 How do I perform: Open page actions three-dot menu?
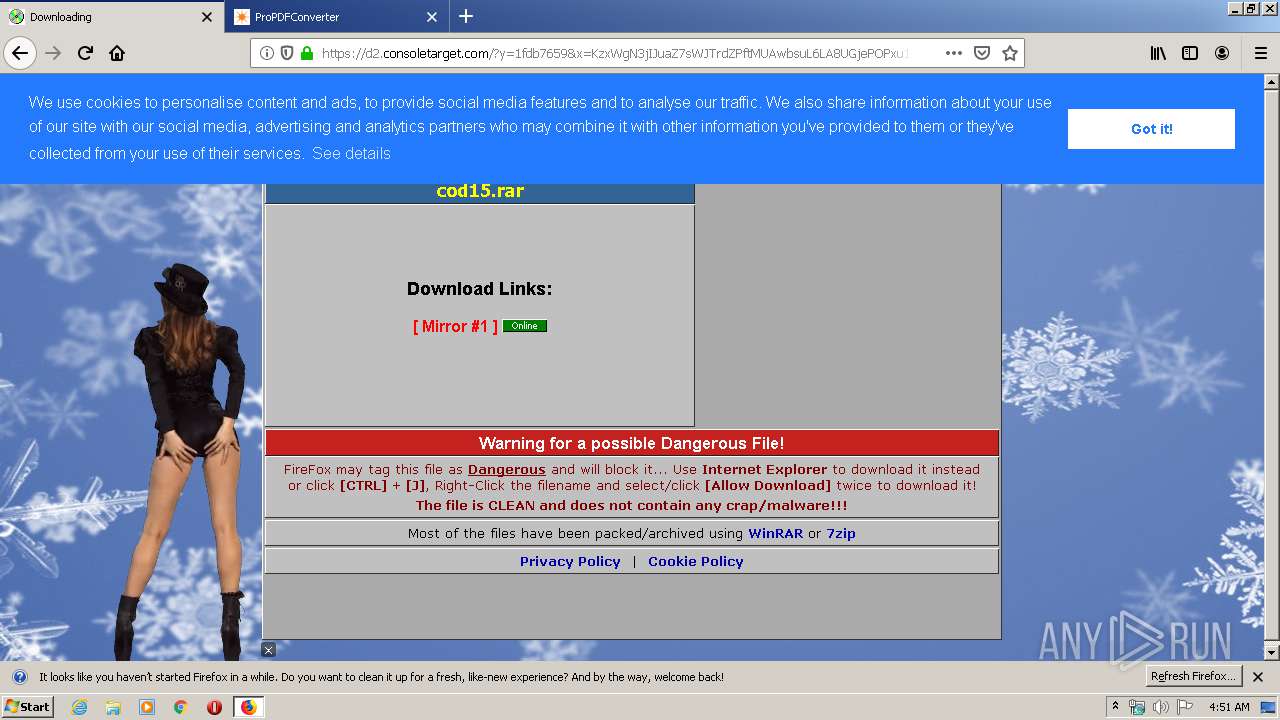[954, 53]
